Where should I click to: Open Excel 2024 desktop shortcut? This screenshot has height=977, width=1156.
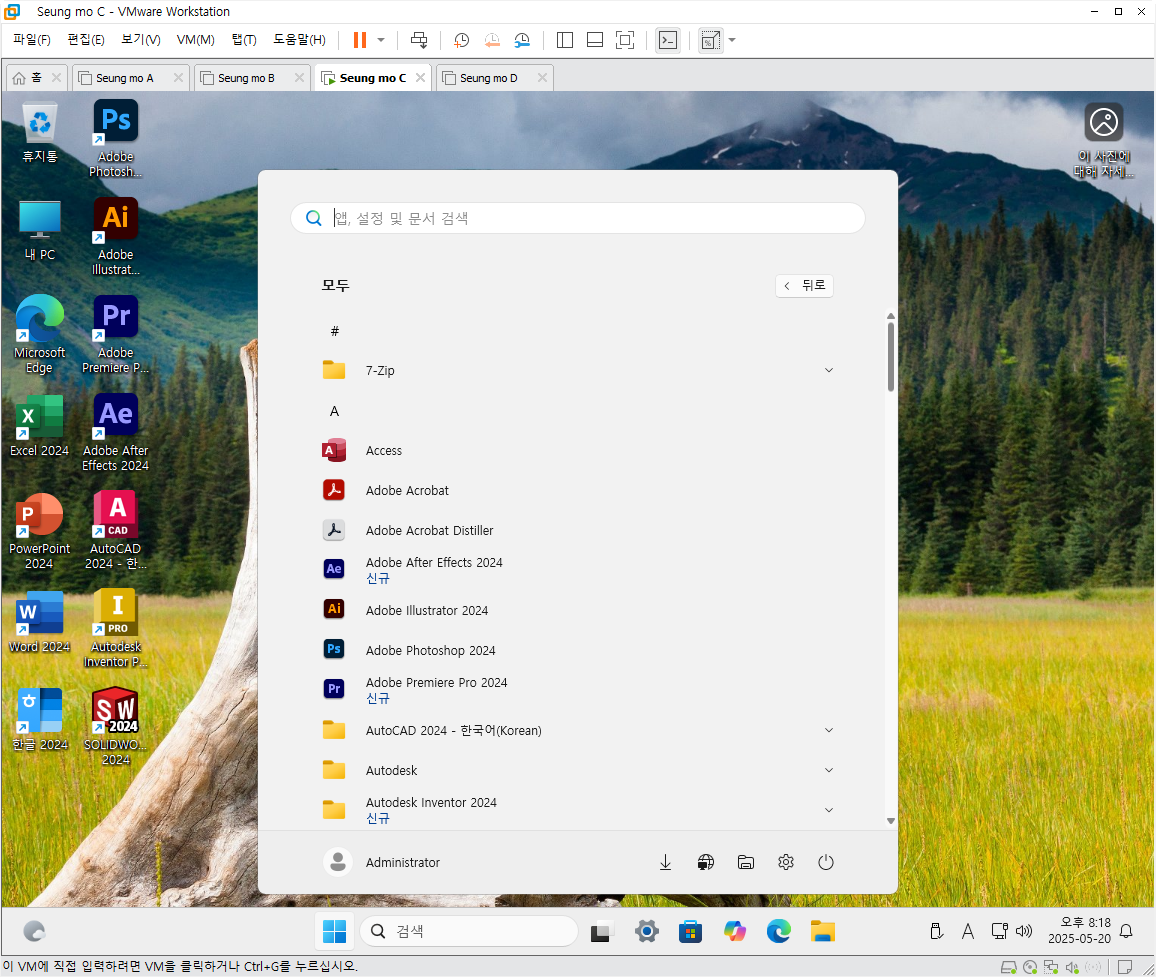point(39,425)
